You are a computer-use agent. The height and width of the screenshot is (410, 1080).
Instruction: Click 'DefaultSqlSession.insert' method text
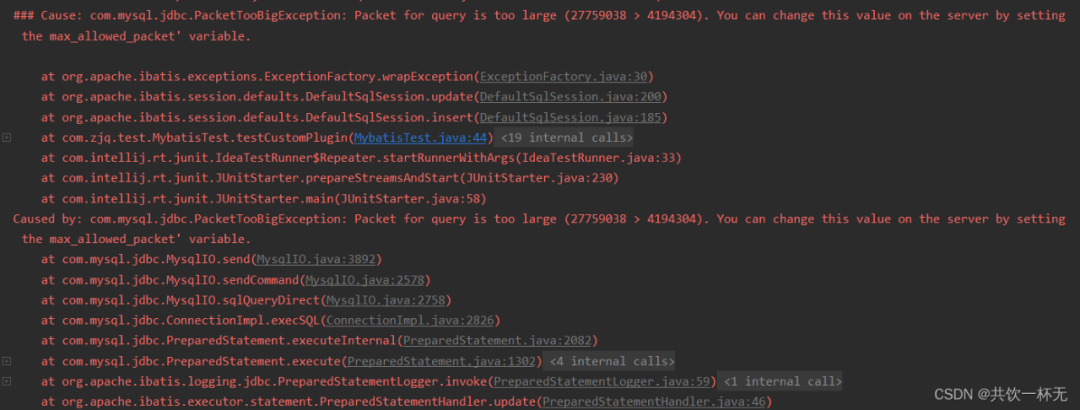(390, 117)
